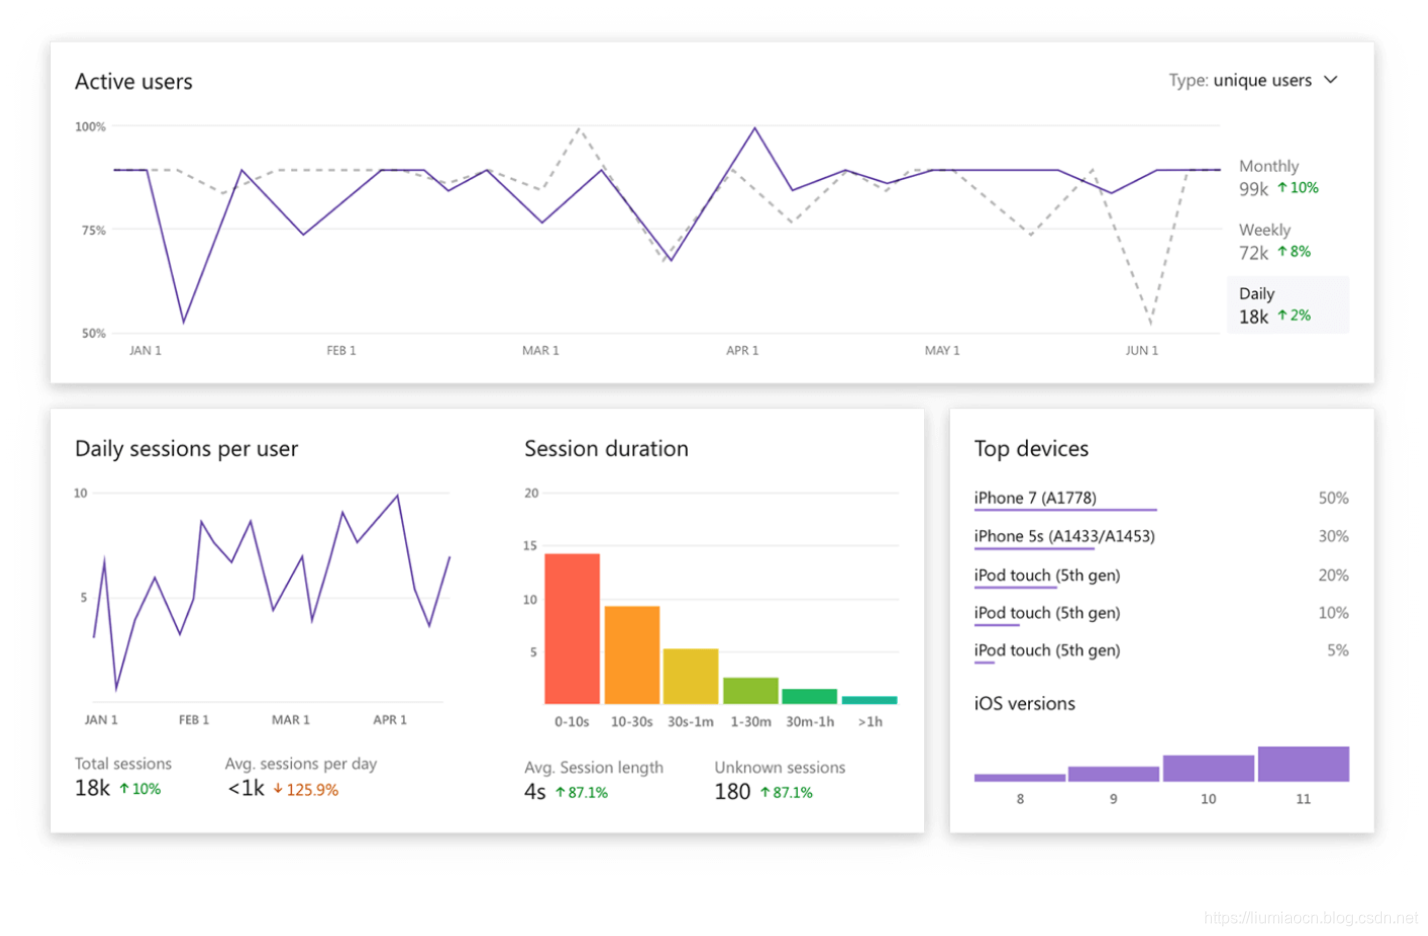Open the Type: unique users dropdown
Image resolution: width=1428 pixels, height=936 pixels.
[x=1253, y=80]
